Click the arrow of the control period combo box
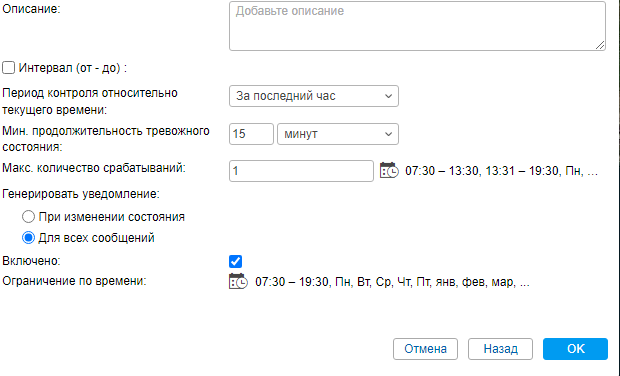The height and width of the screenshot is (376, 620). point(388,96)
